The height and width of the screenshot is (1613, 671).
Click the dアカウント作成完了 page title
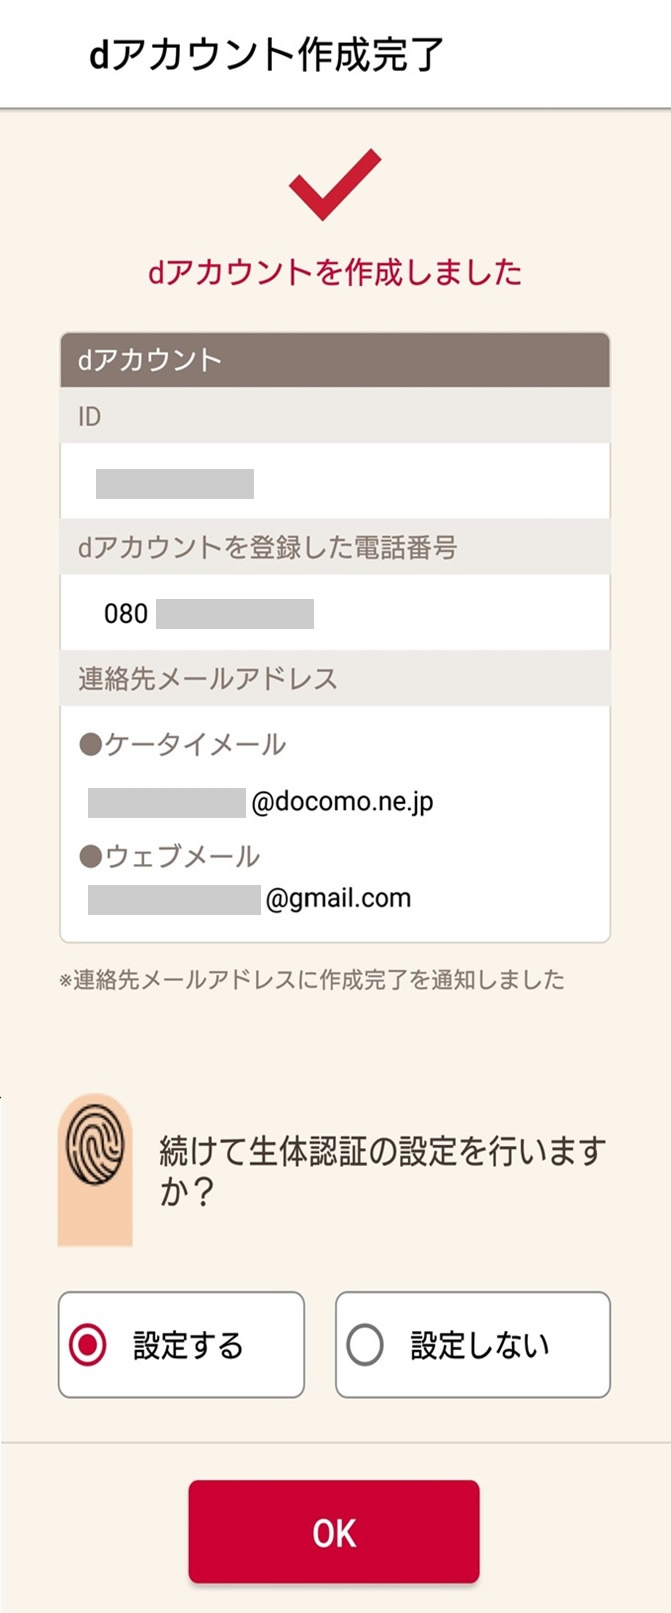[266, 54]
